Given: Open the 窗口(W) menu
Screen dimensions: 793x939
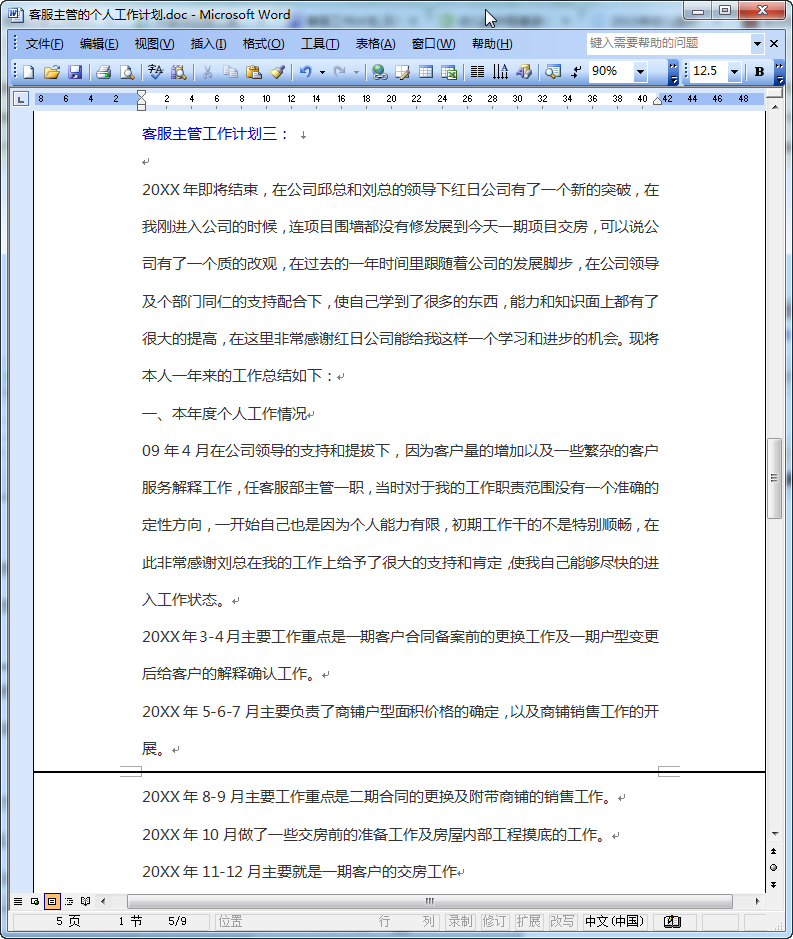Looking at the screenshot, I should tap(433, 44).
